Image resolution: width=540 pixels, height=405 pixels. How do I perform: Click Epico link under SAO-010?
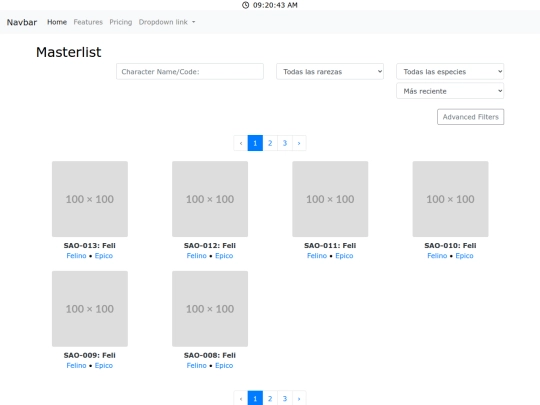click(x=464, y=256)
